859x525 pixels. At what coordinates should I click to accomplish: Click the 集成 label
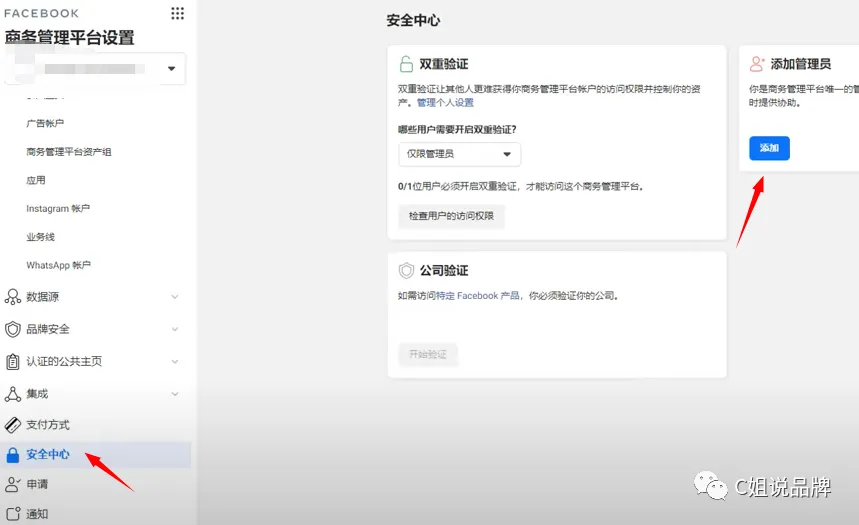[x=37, y=393]
